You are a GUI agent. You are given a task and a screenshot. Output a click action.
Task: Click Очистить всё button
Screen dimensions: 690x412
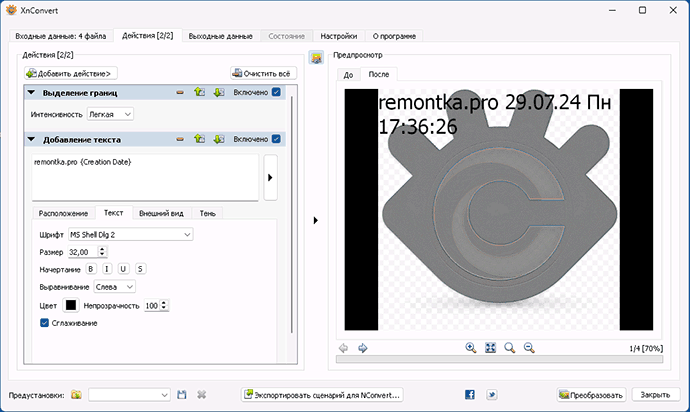point(264,73)
